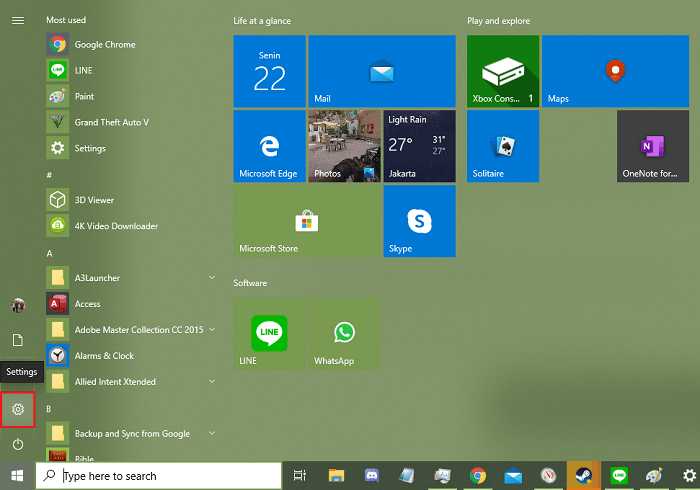The width and height of the screenshot is (700, 490).
Task: Open the Solitaire tile
Action: pyautogui.click(x=503, y=146)
